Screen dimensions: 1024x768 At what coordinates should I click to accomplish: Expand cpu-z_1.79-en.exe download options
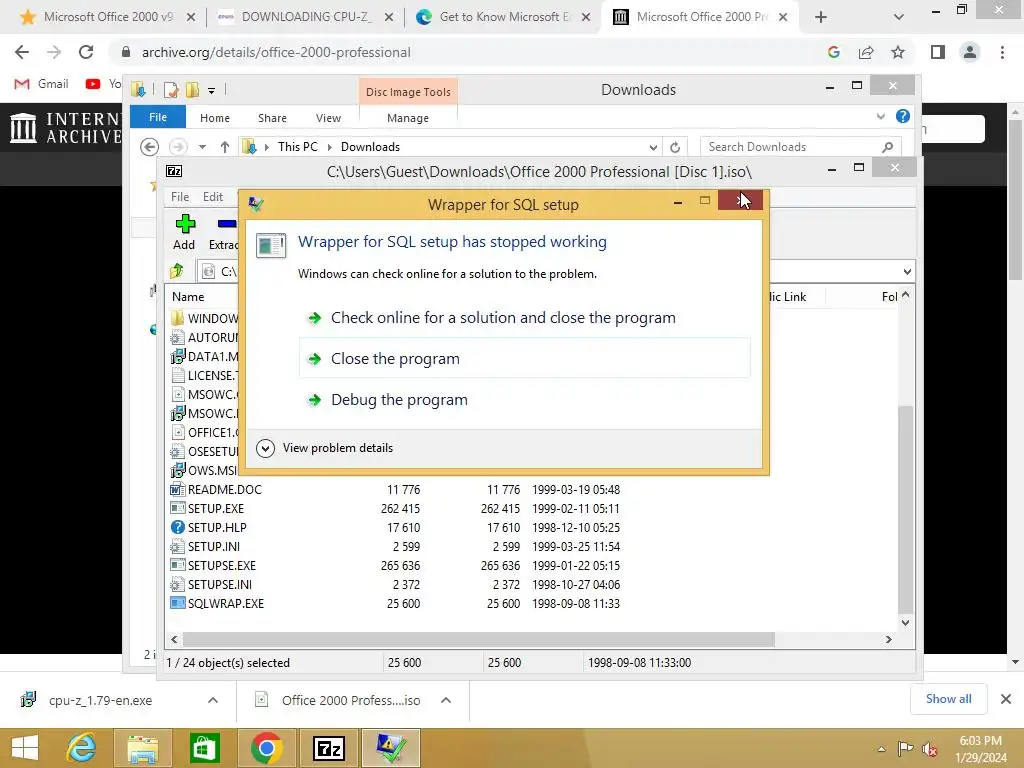213,700
